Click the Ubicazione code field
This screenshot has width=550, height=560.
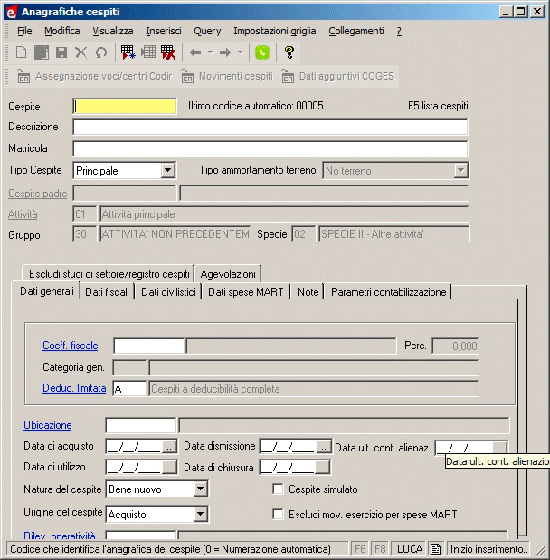click(141, 425)
